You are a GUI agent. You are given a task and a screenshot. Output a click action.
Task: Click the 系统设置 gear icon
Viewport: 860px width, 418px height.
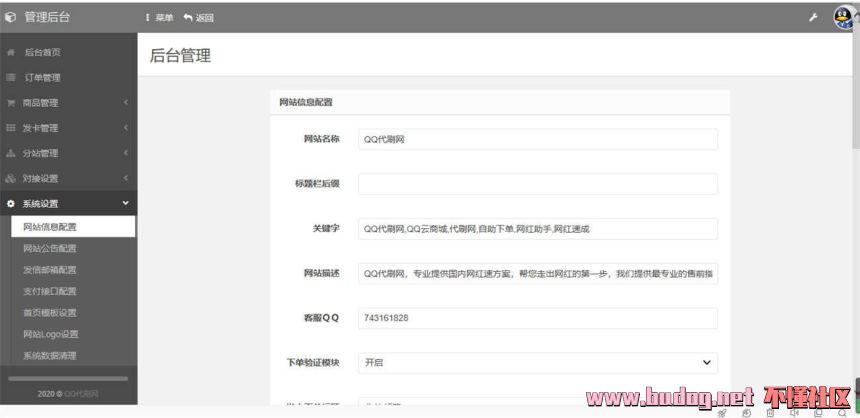click(x=10, y=204)
